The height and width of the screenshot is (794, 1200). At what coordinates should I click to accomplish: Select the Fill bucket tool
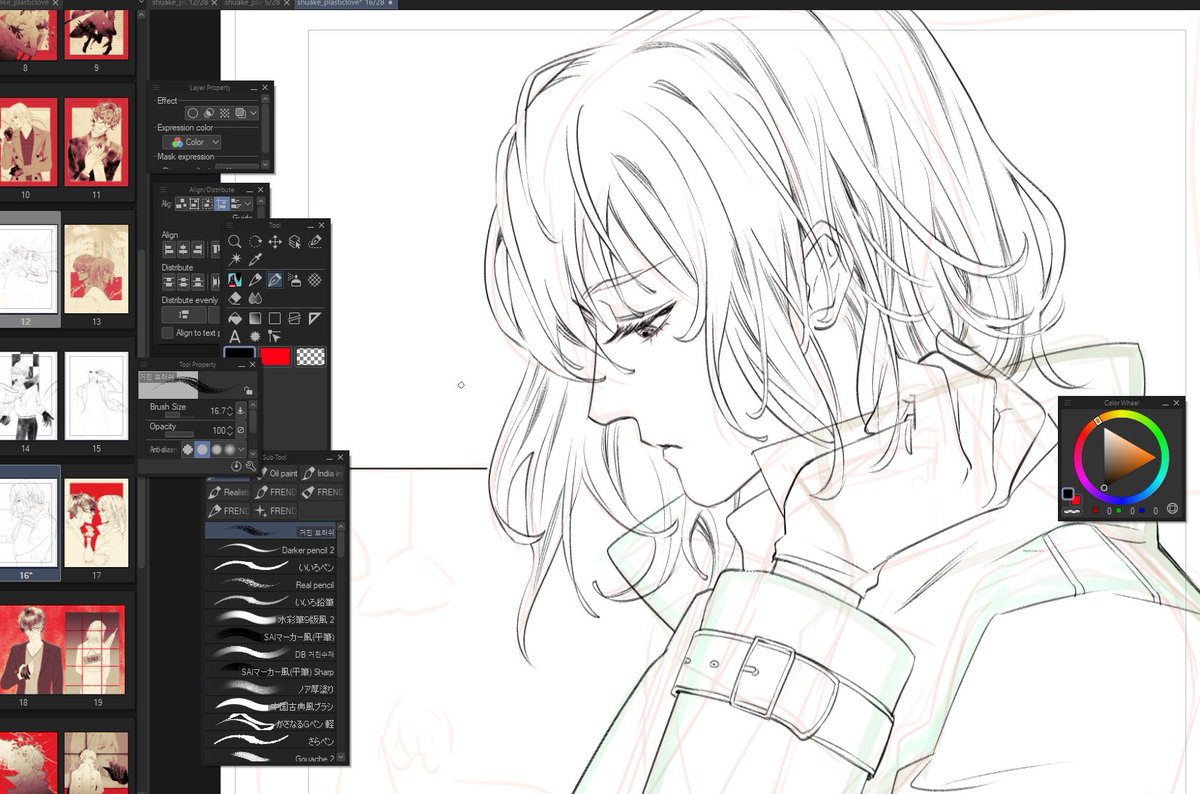(234, 318)
